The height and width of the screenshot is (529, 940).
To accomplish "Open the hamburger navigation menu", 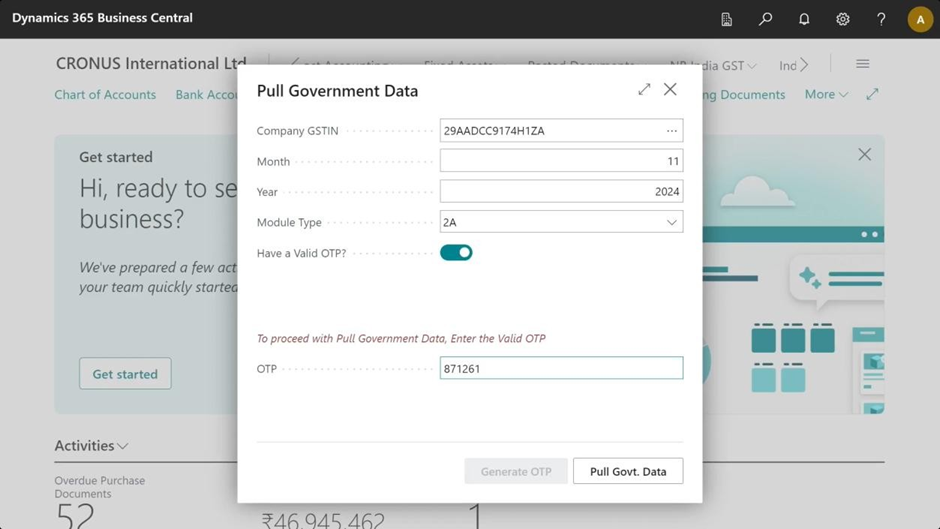I will tap(862, 64).
